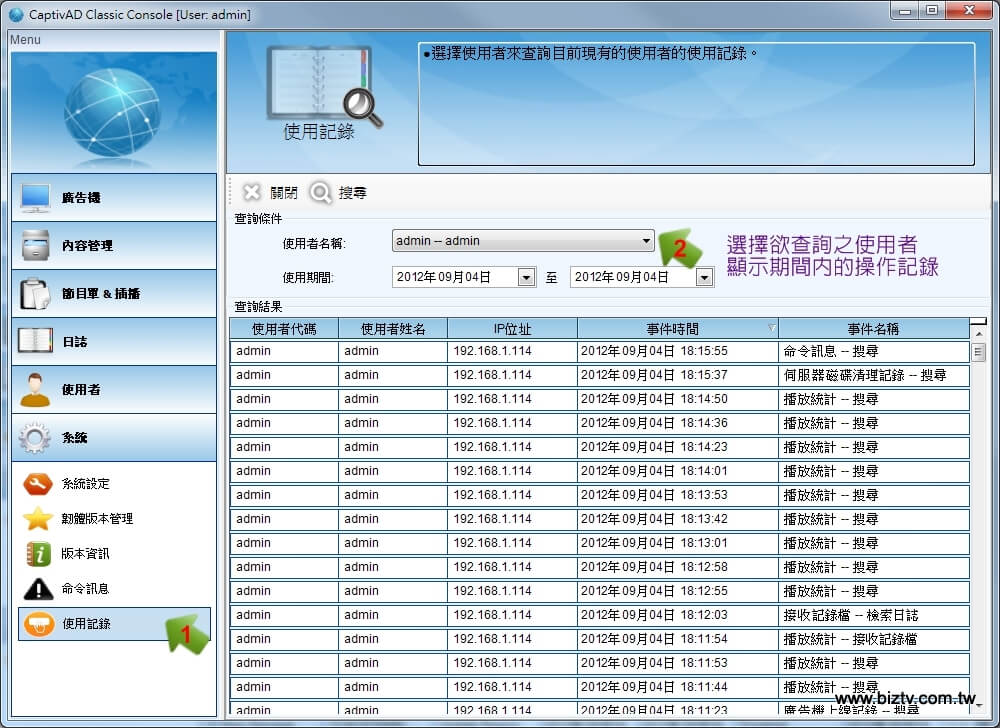Click the 廣告機 monitor icon in sidebar
Screen dimensions: 1000x728
[36, 197]
